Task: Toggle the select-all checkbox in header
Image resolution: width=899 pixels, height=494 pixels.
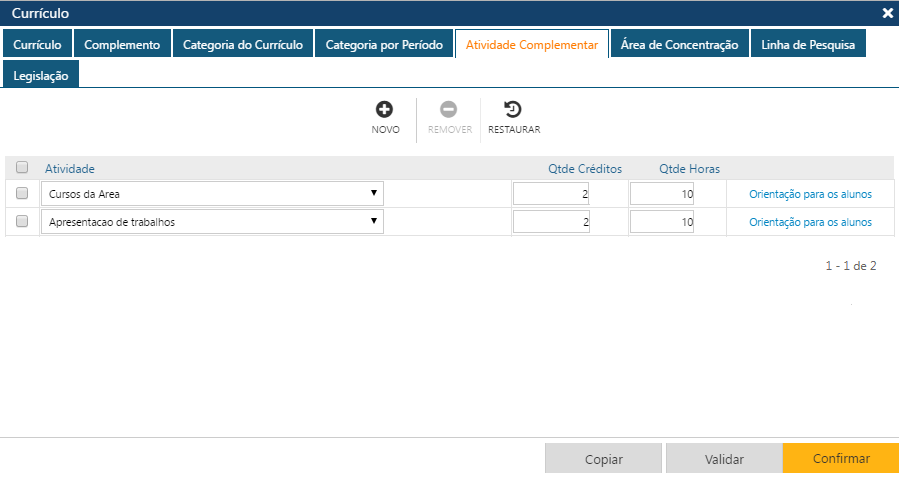Action: [x=22, y=168]
